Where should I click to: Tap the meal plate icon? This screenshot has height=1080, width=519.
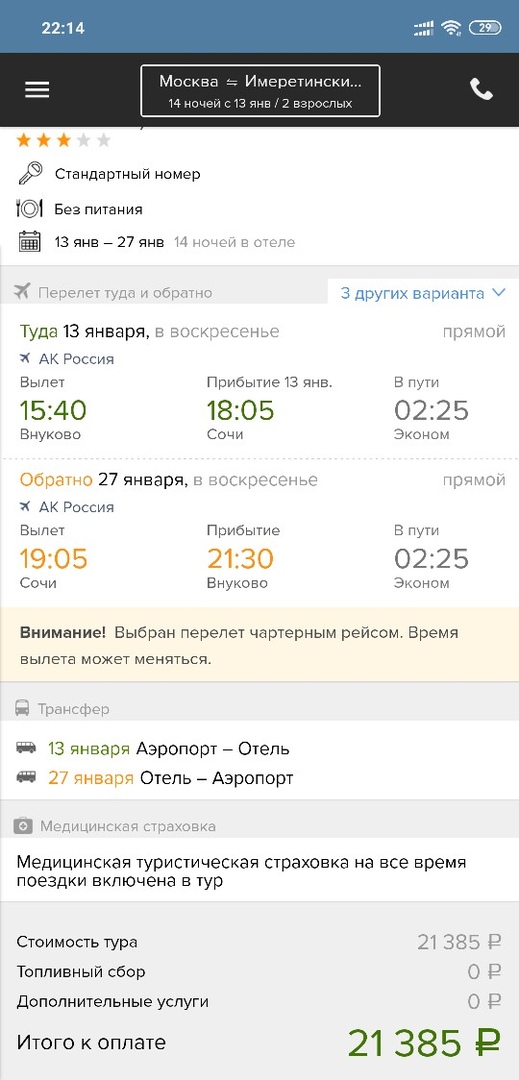point(30,208)
